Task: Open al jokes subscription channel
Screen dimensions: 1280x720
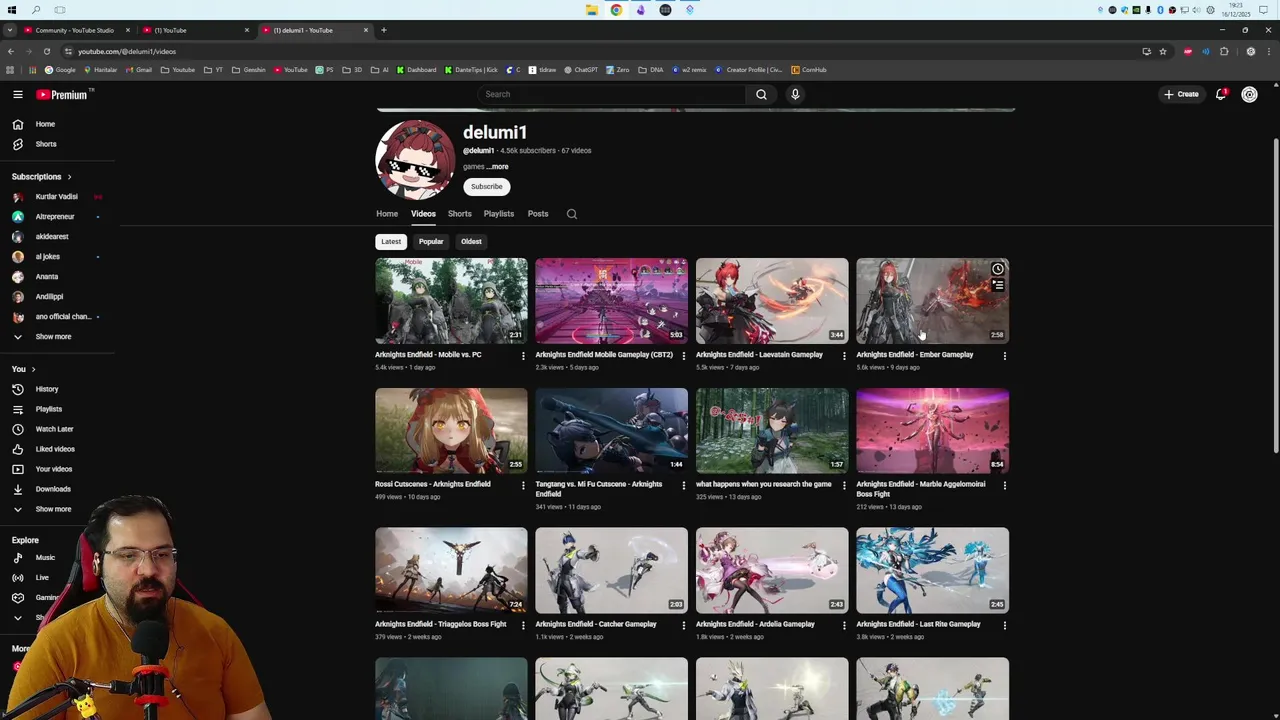Action: pyautogui.click(x=47, y=257)
